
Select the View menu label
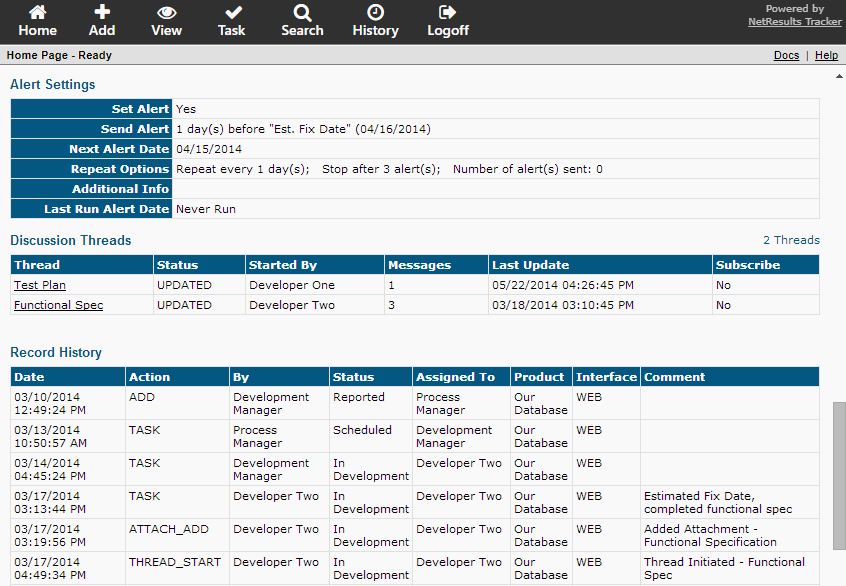pos(167,30)
